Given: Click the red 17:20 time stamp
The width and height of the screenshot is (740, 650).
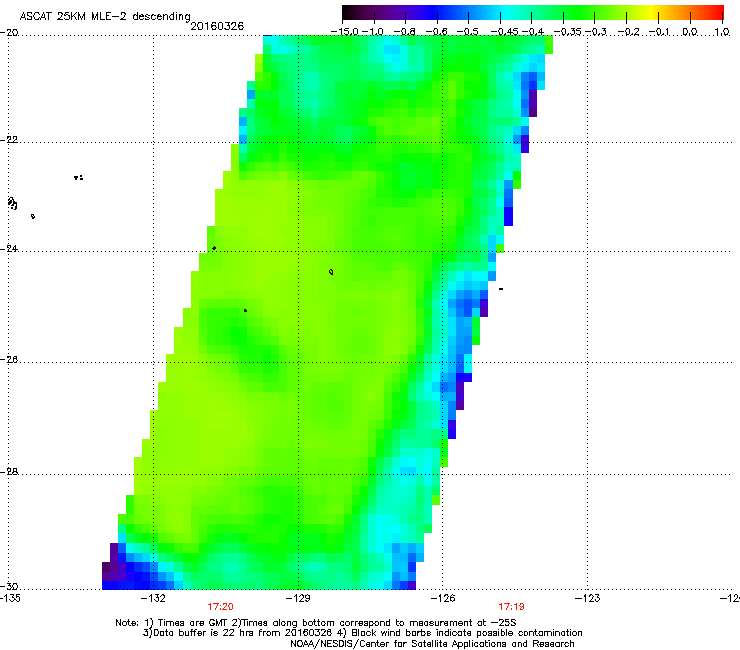Looking at the screenshot, I should 220,607.
